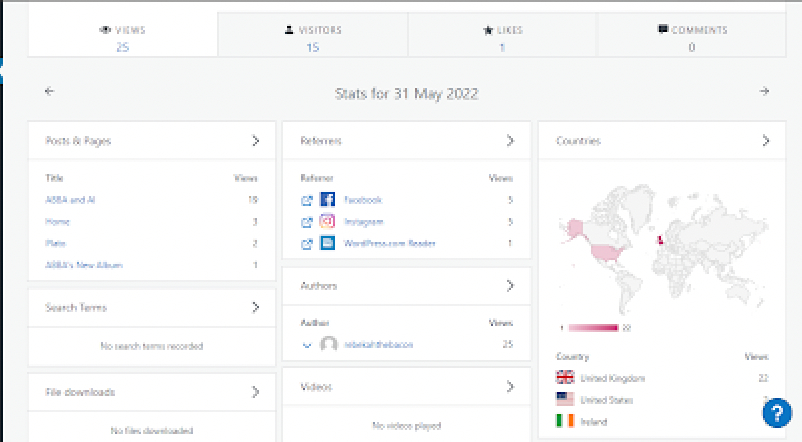The width and height of the screenshot is (802, 442).
Task: Click the world map of views
Action: [662, 249]
